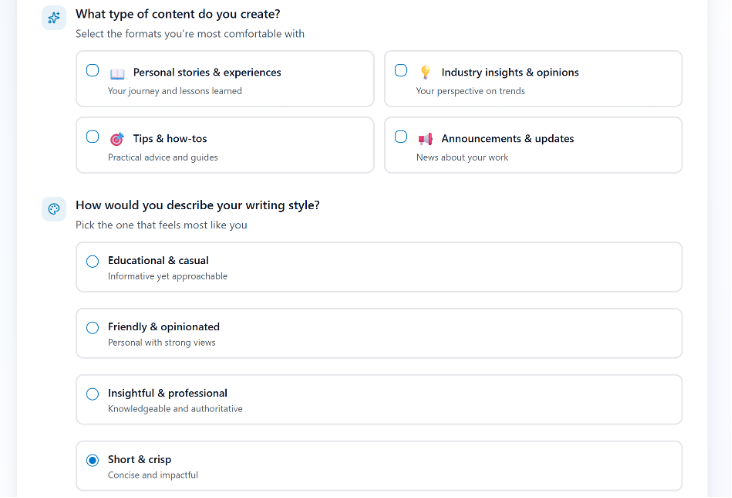Click the target icon for Tips & how-tos
The width and height of the screenshot is (732, 498).
(x=117, y=139)
